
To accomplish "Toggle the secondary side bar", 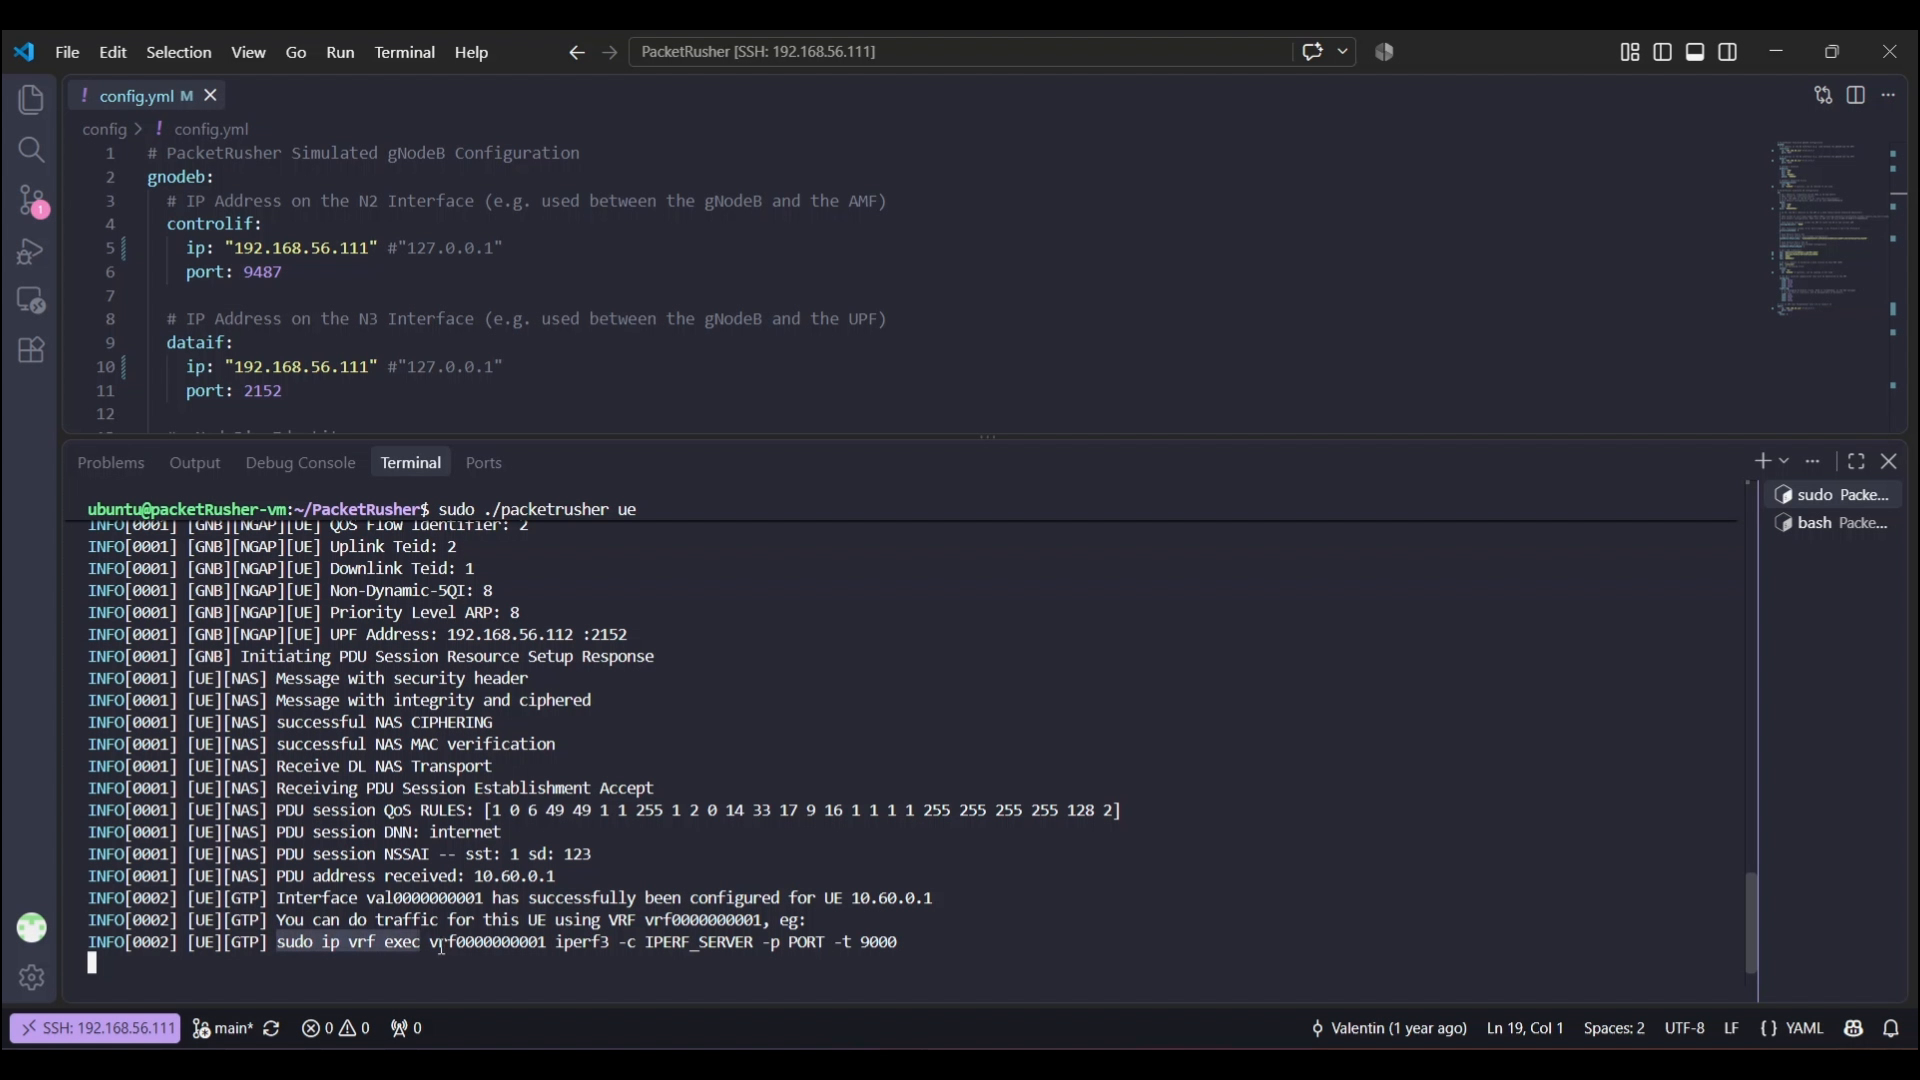I will 1728,52.
